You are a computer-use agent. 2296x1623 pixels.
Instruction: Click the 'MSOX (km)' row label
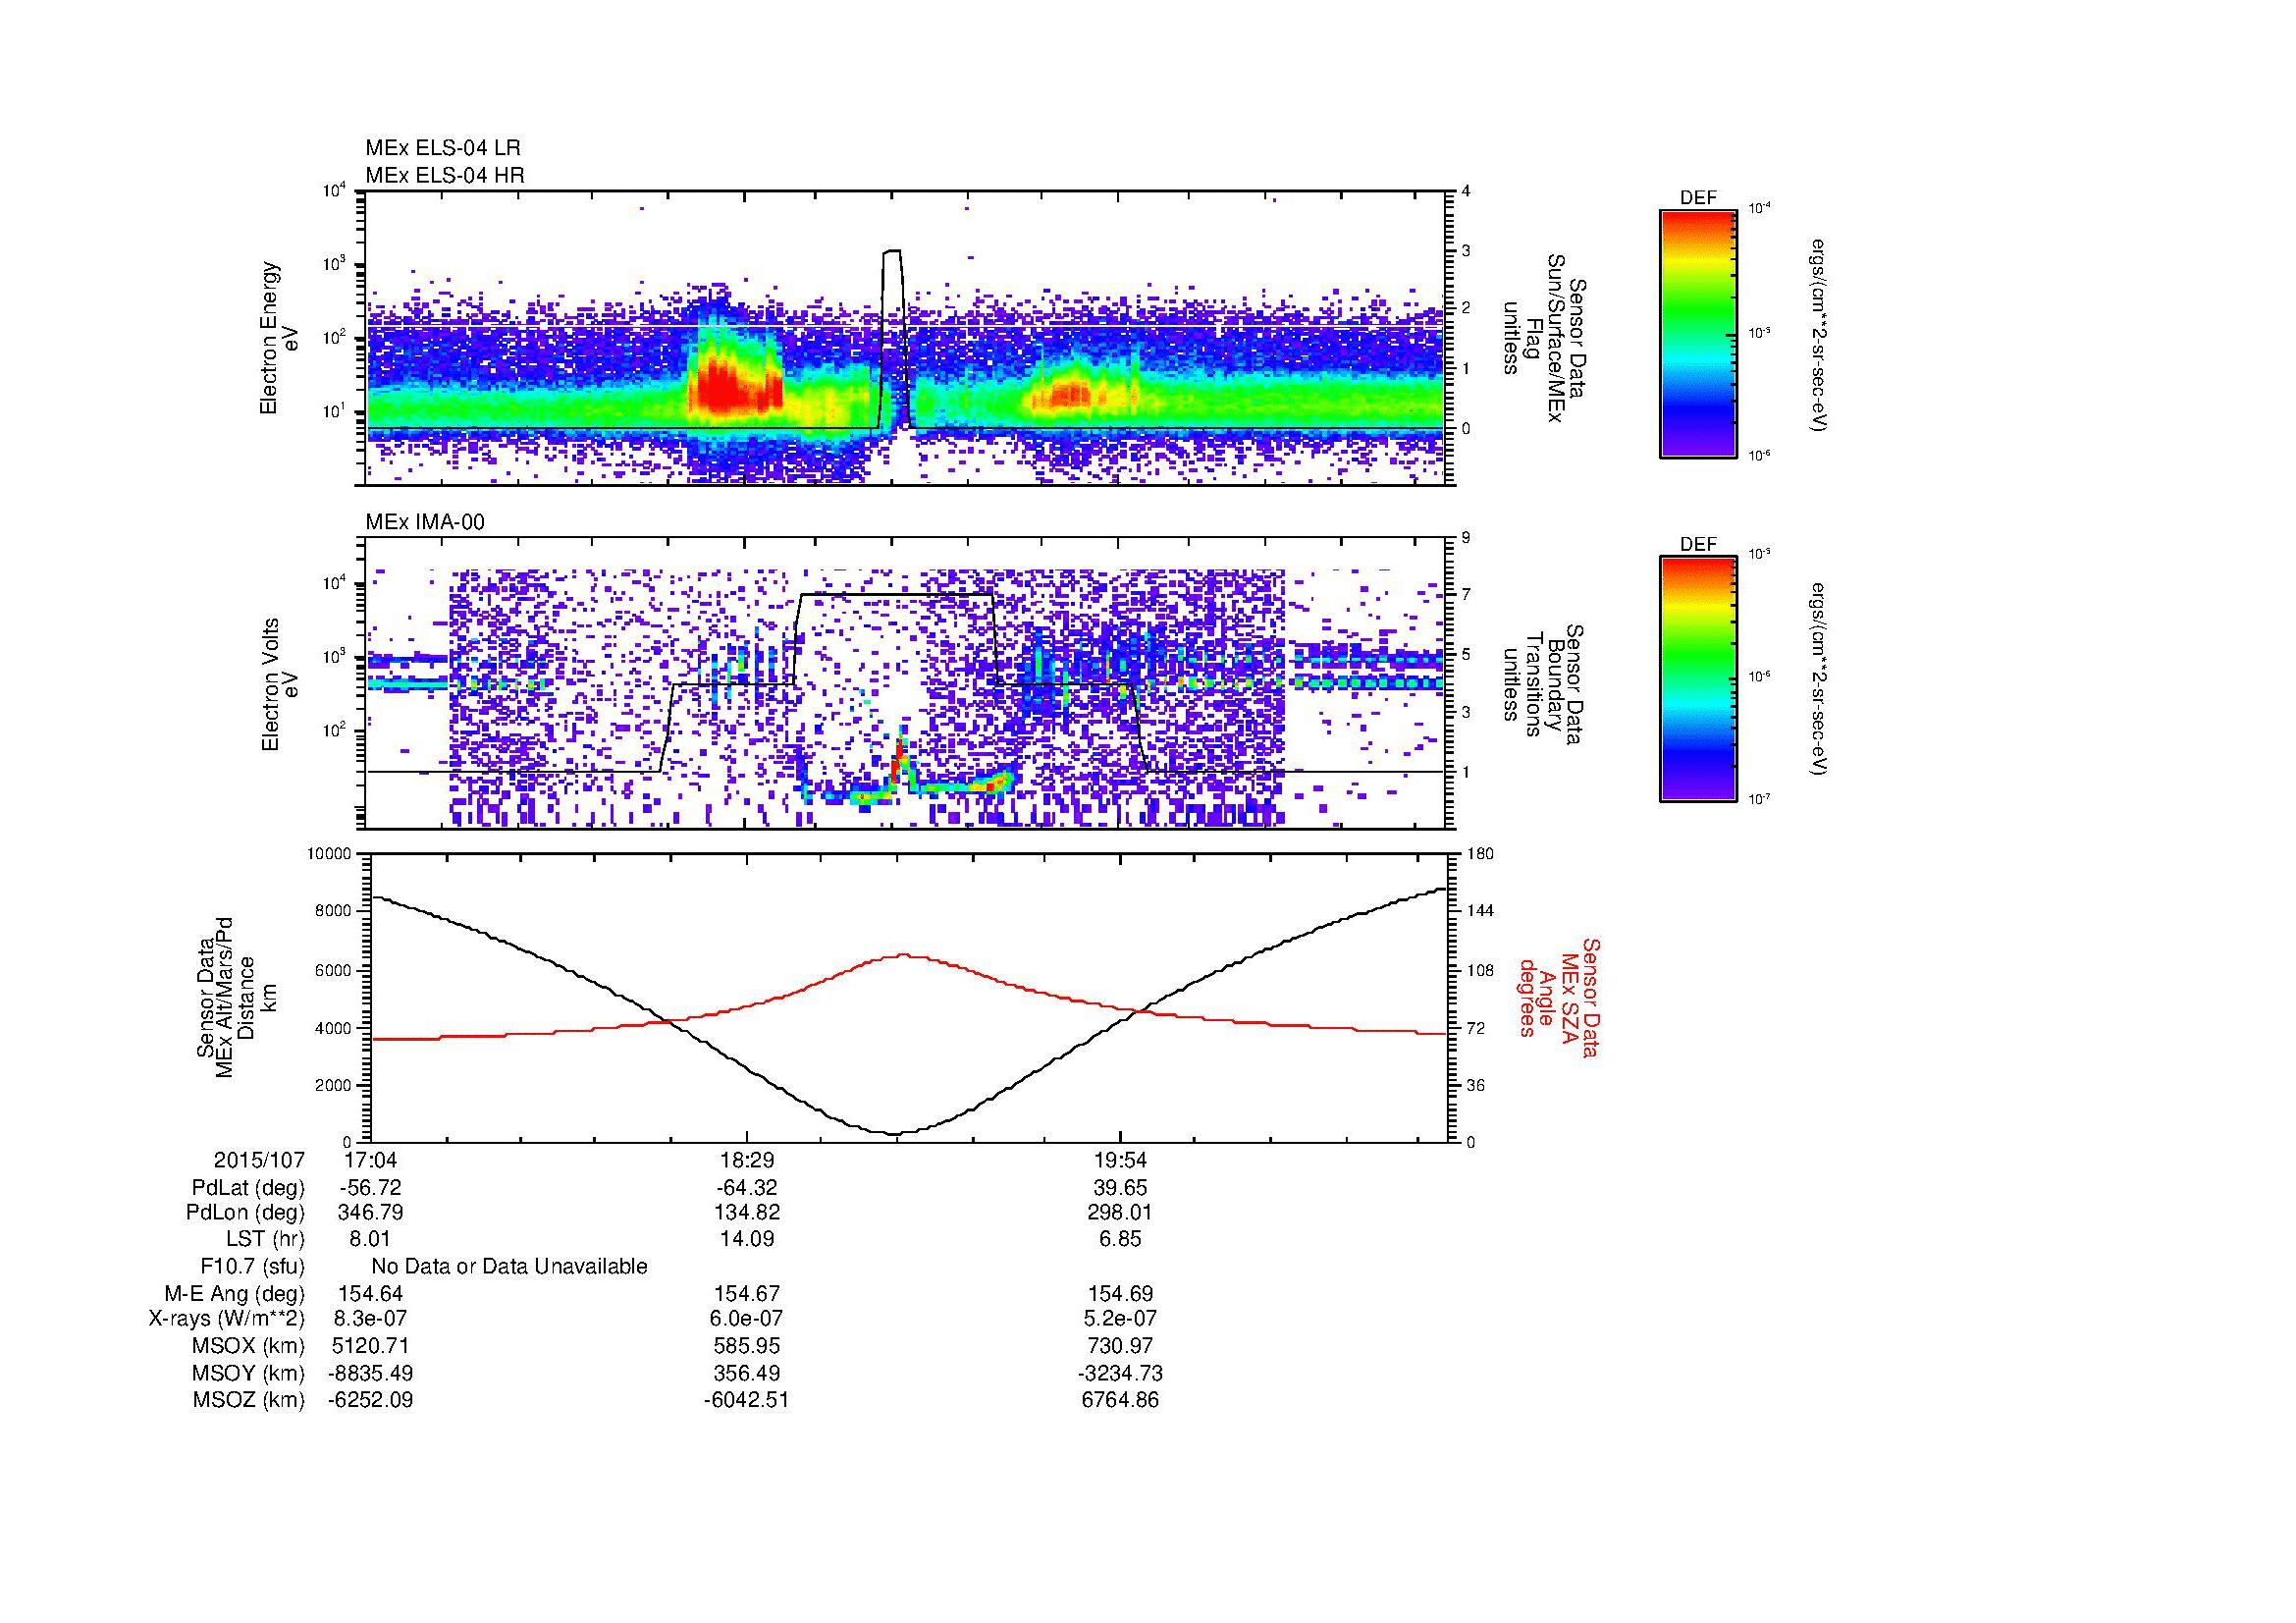pyautogui.click(x=249, y=1346)
